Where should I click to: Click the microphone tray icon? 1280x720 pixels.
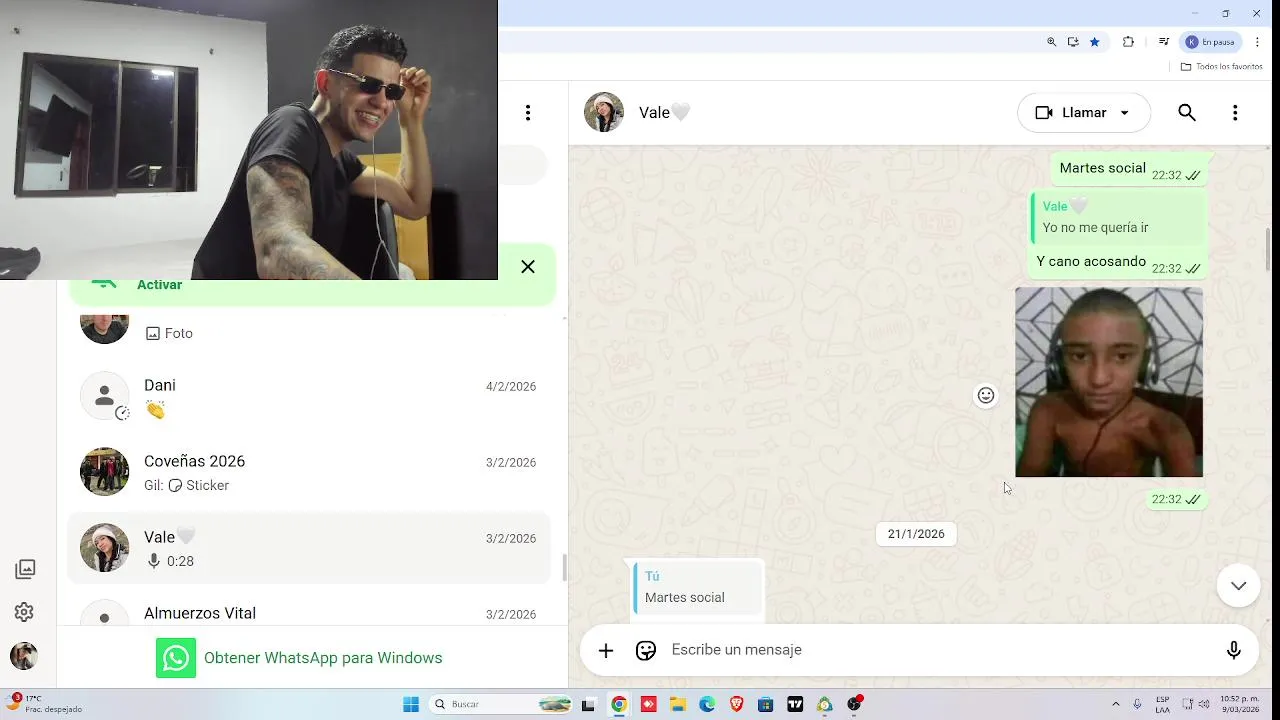[1139, 704]
